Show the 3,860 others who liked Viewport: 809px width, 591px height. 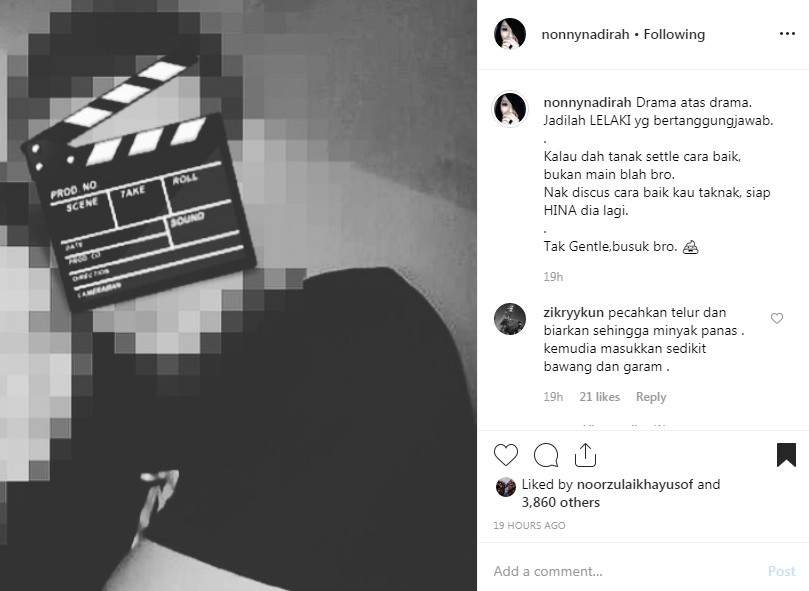pyautogui.click(x=560, y=502)
